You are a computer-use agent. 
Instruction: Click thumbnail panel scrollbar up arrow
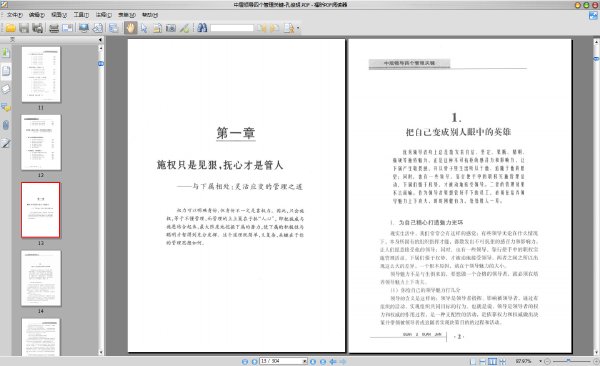[101, 48]
